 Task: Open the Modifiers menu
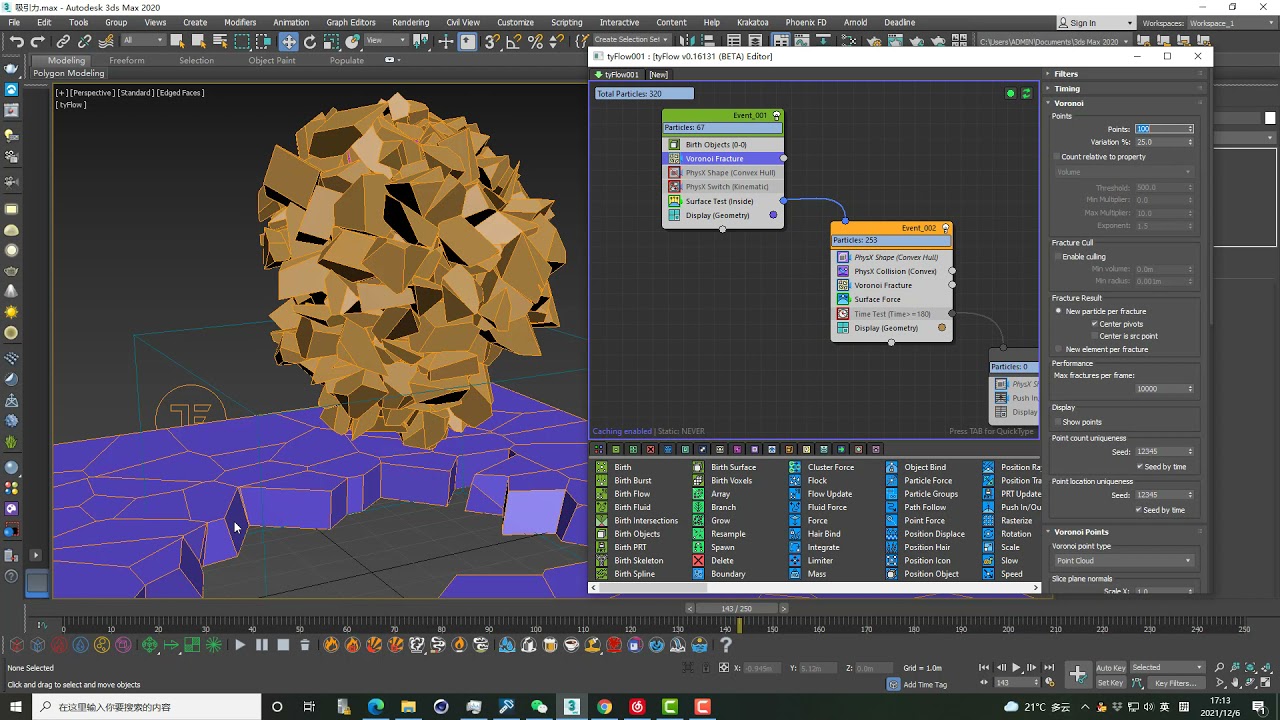pyautogui.click(x=240, y=22)
